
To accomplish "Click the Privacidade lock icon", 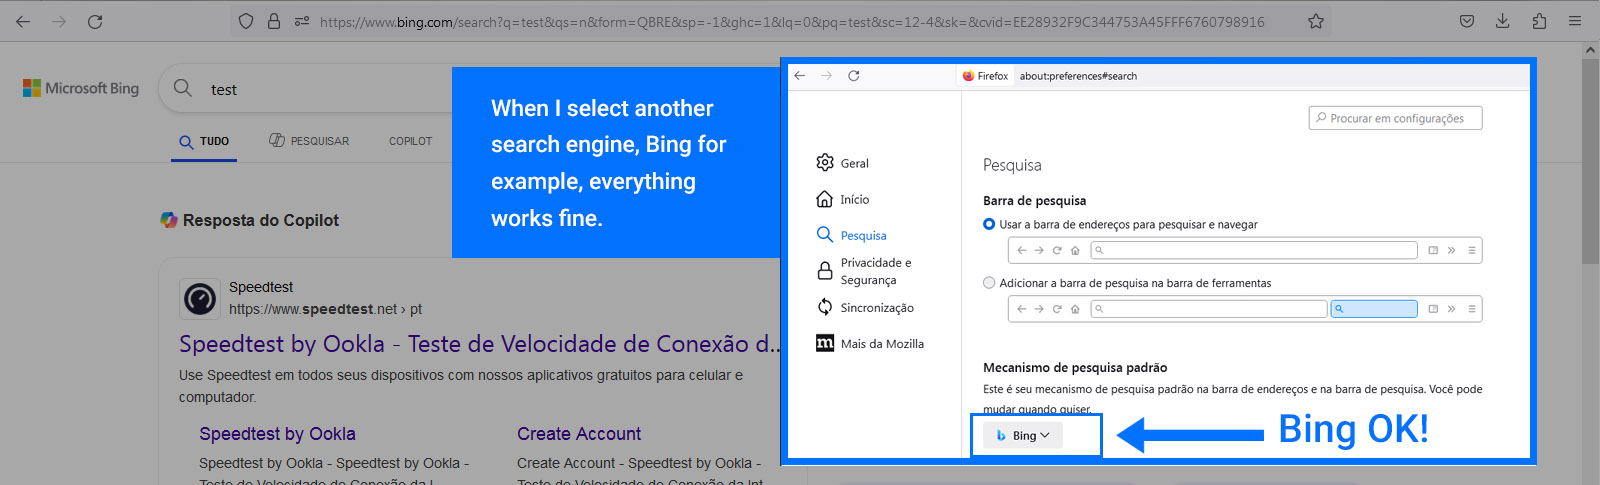I will (825, 271).
